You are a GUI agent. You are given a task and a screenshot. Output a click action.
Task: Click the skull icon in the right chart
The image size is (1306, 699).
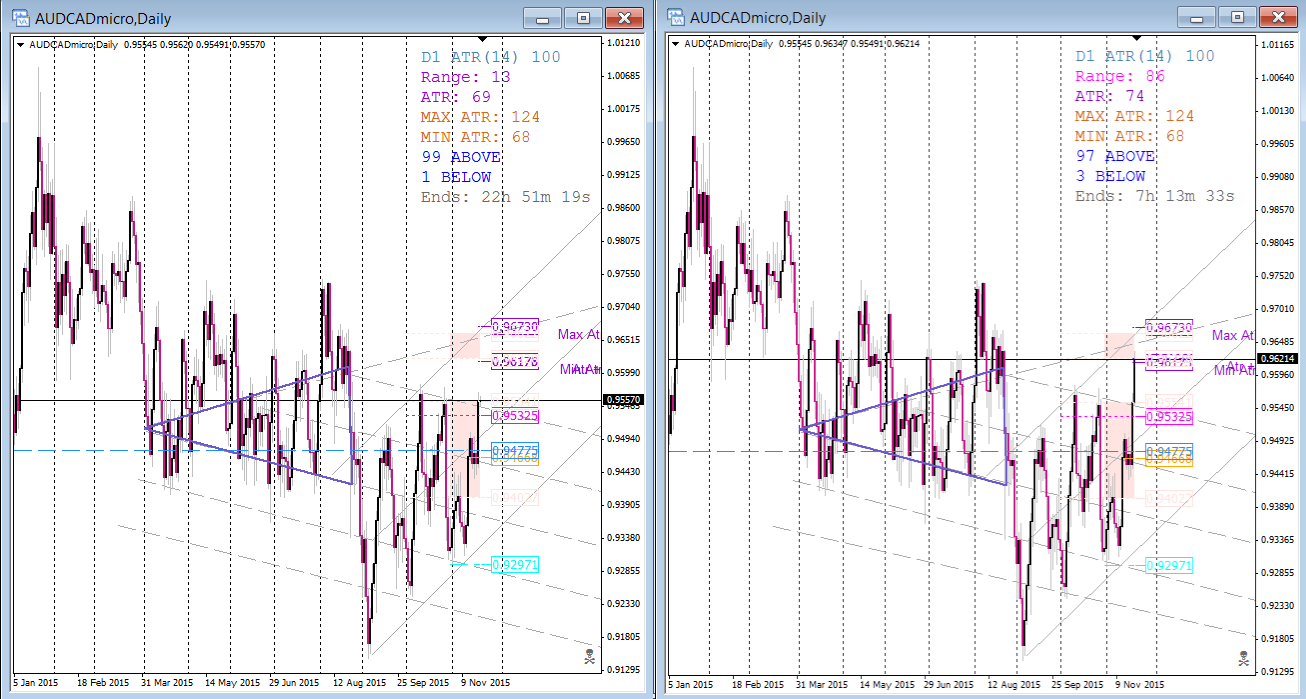[1243, 658]
